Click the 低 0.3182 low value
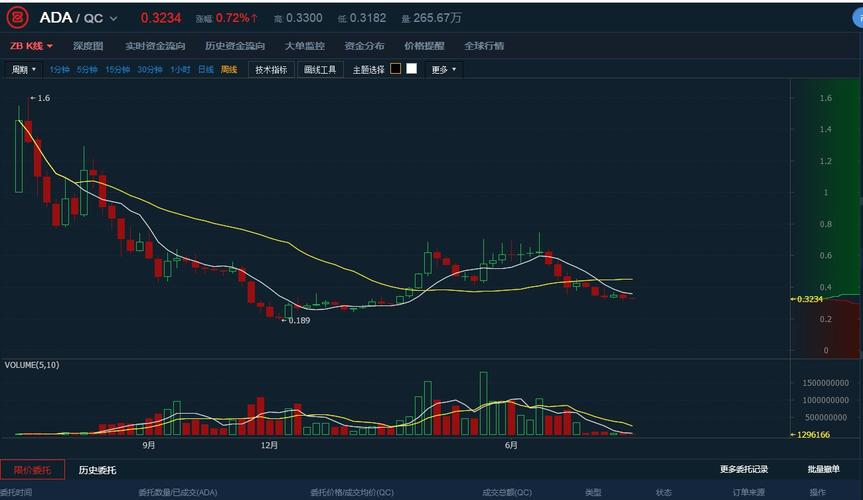The height and width of the screenshot is (500, 863). pyautogui.click(x=362, y=18)
